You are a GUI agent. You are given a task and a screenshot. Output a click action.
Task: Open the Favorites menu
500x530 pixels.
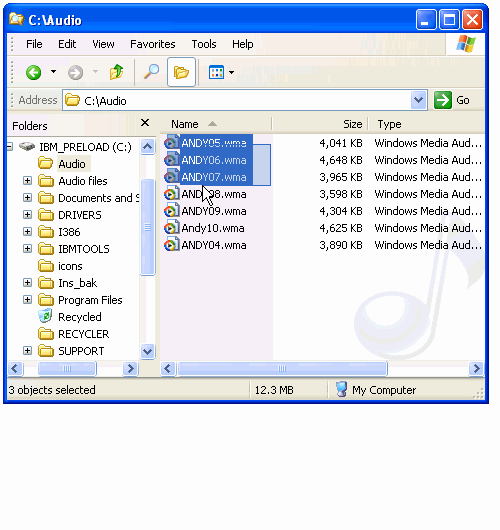coord(152,44)
